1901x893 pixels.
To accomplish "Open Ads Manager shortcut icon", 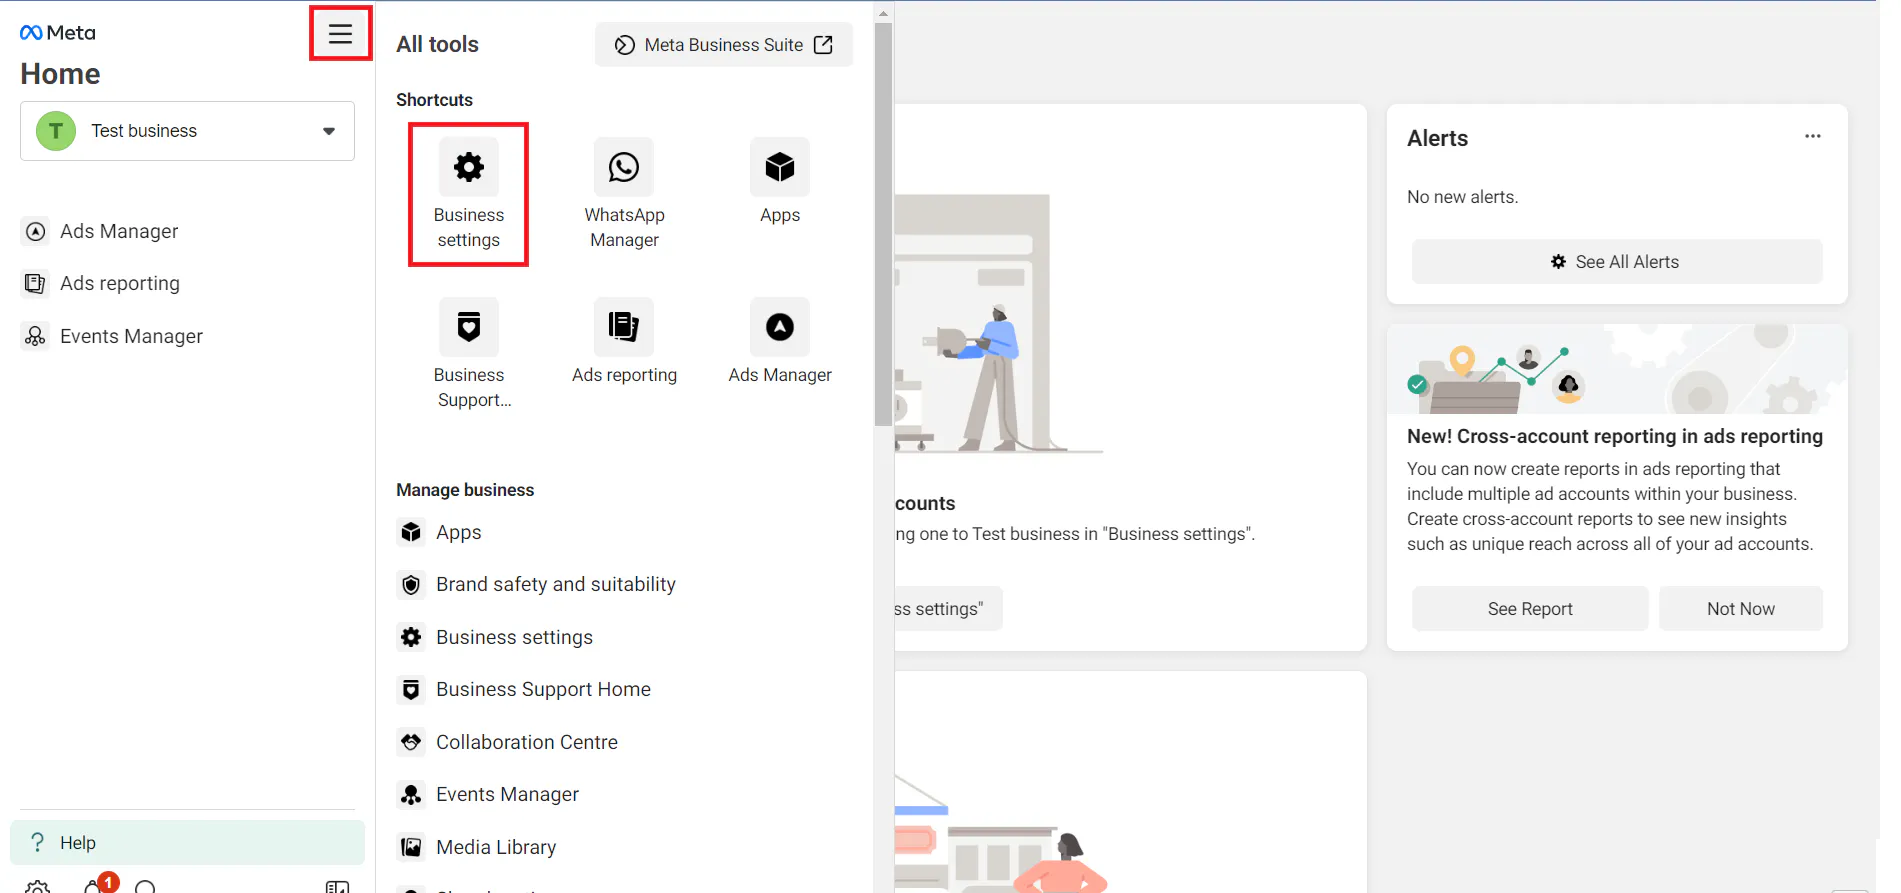I will pyautogui.click(x=780, y=327).
